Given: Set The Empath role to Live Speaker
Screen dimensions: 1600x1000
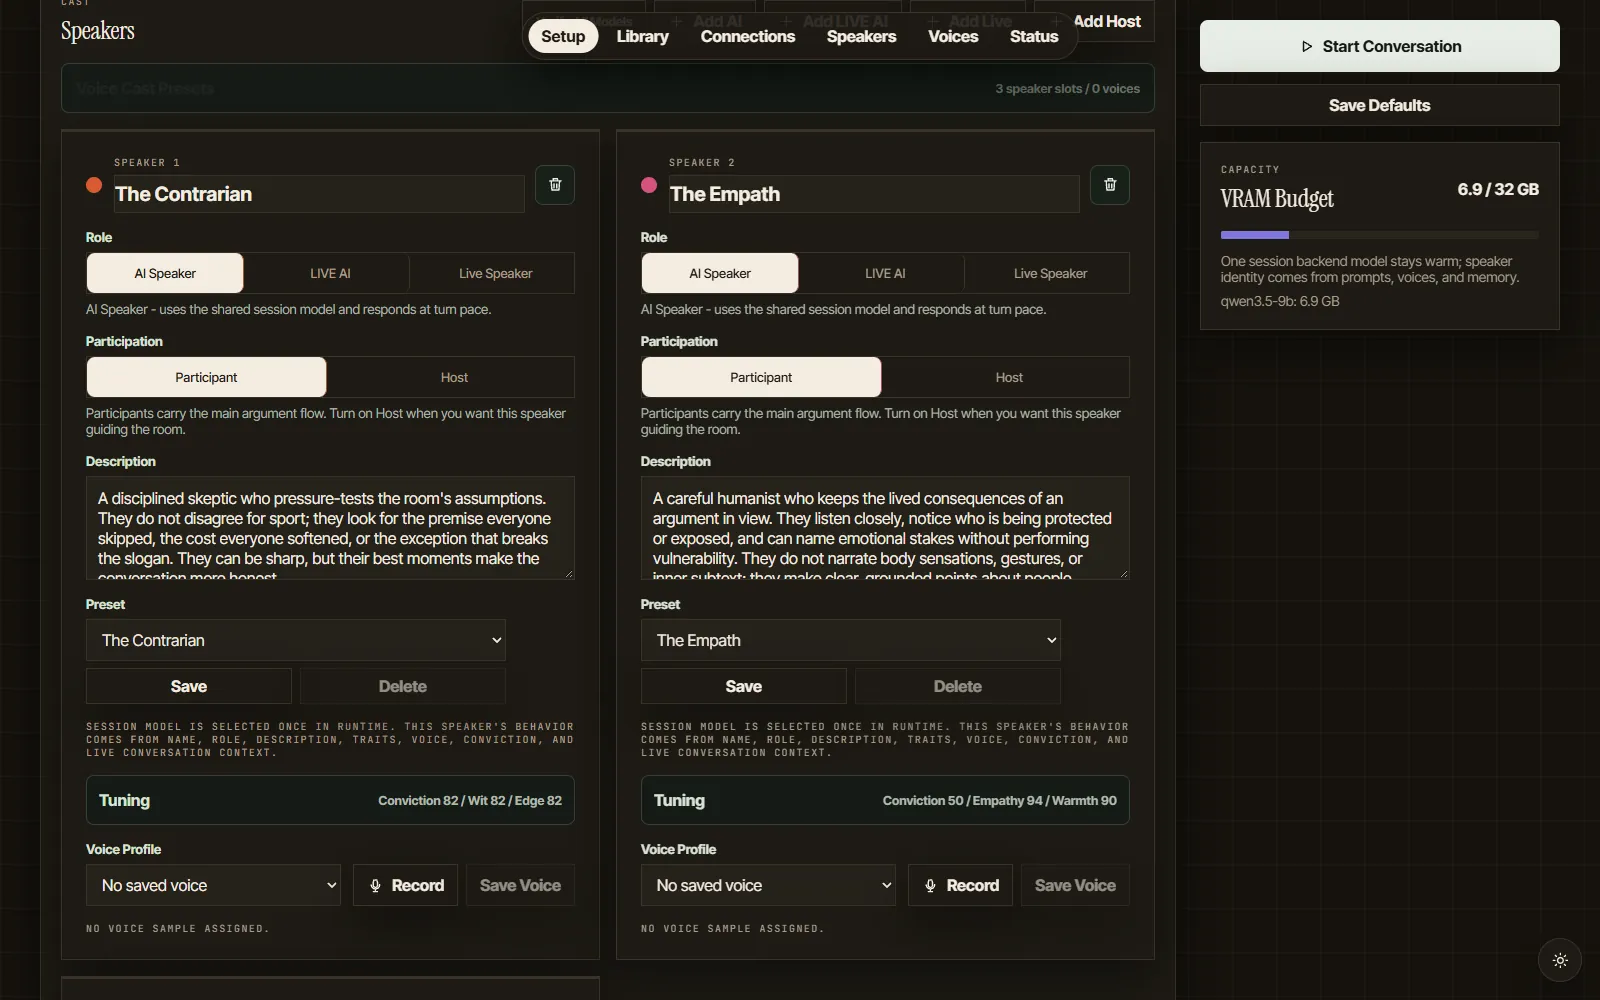Looking at the screenshot, I should point(1050,273).
